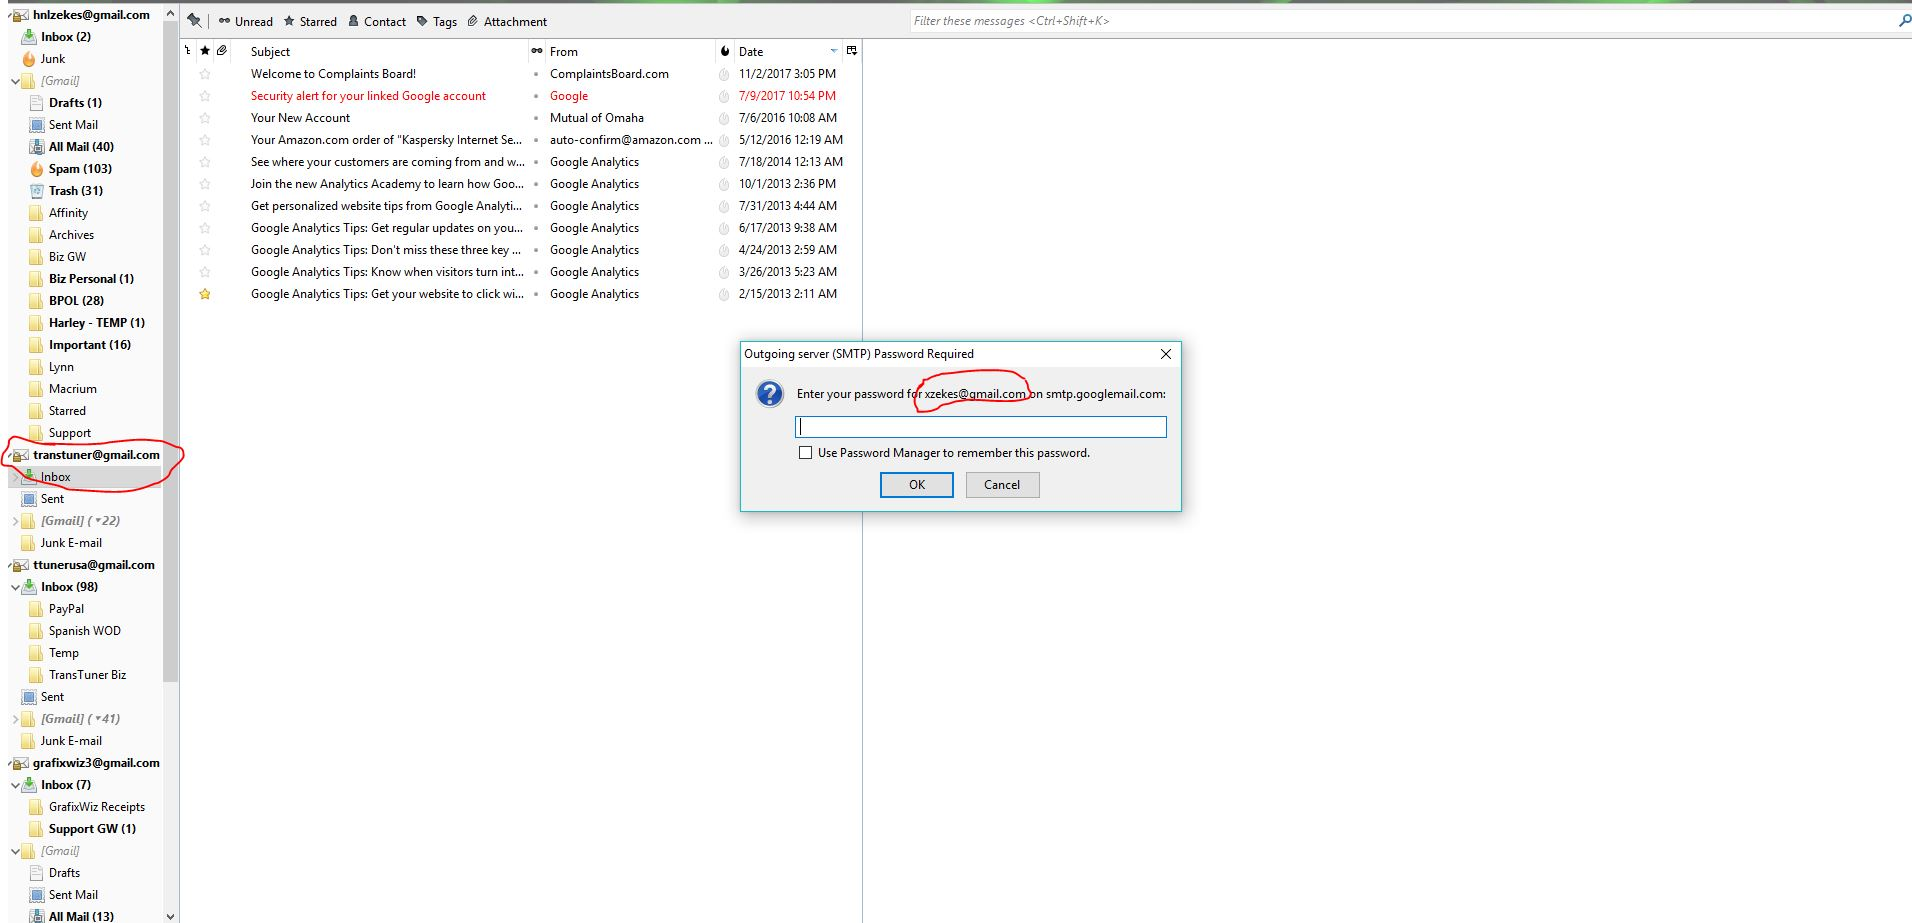Expand the [Gmail] (41) folder
This screenshot has height=923, width=1912.
coord(15,719)
